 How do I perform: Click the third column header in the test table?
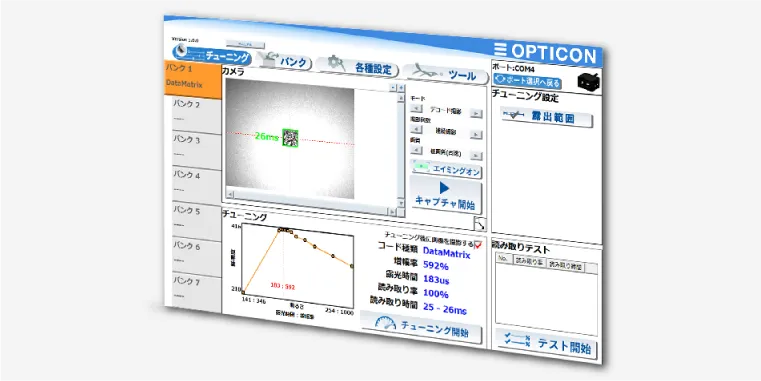(565, 266)
